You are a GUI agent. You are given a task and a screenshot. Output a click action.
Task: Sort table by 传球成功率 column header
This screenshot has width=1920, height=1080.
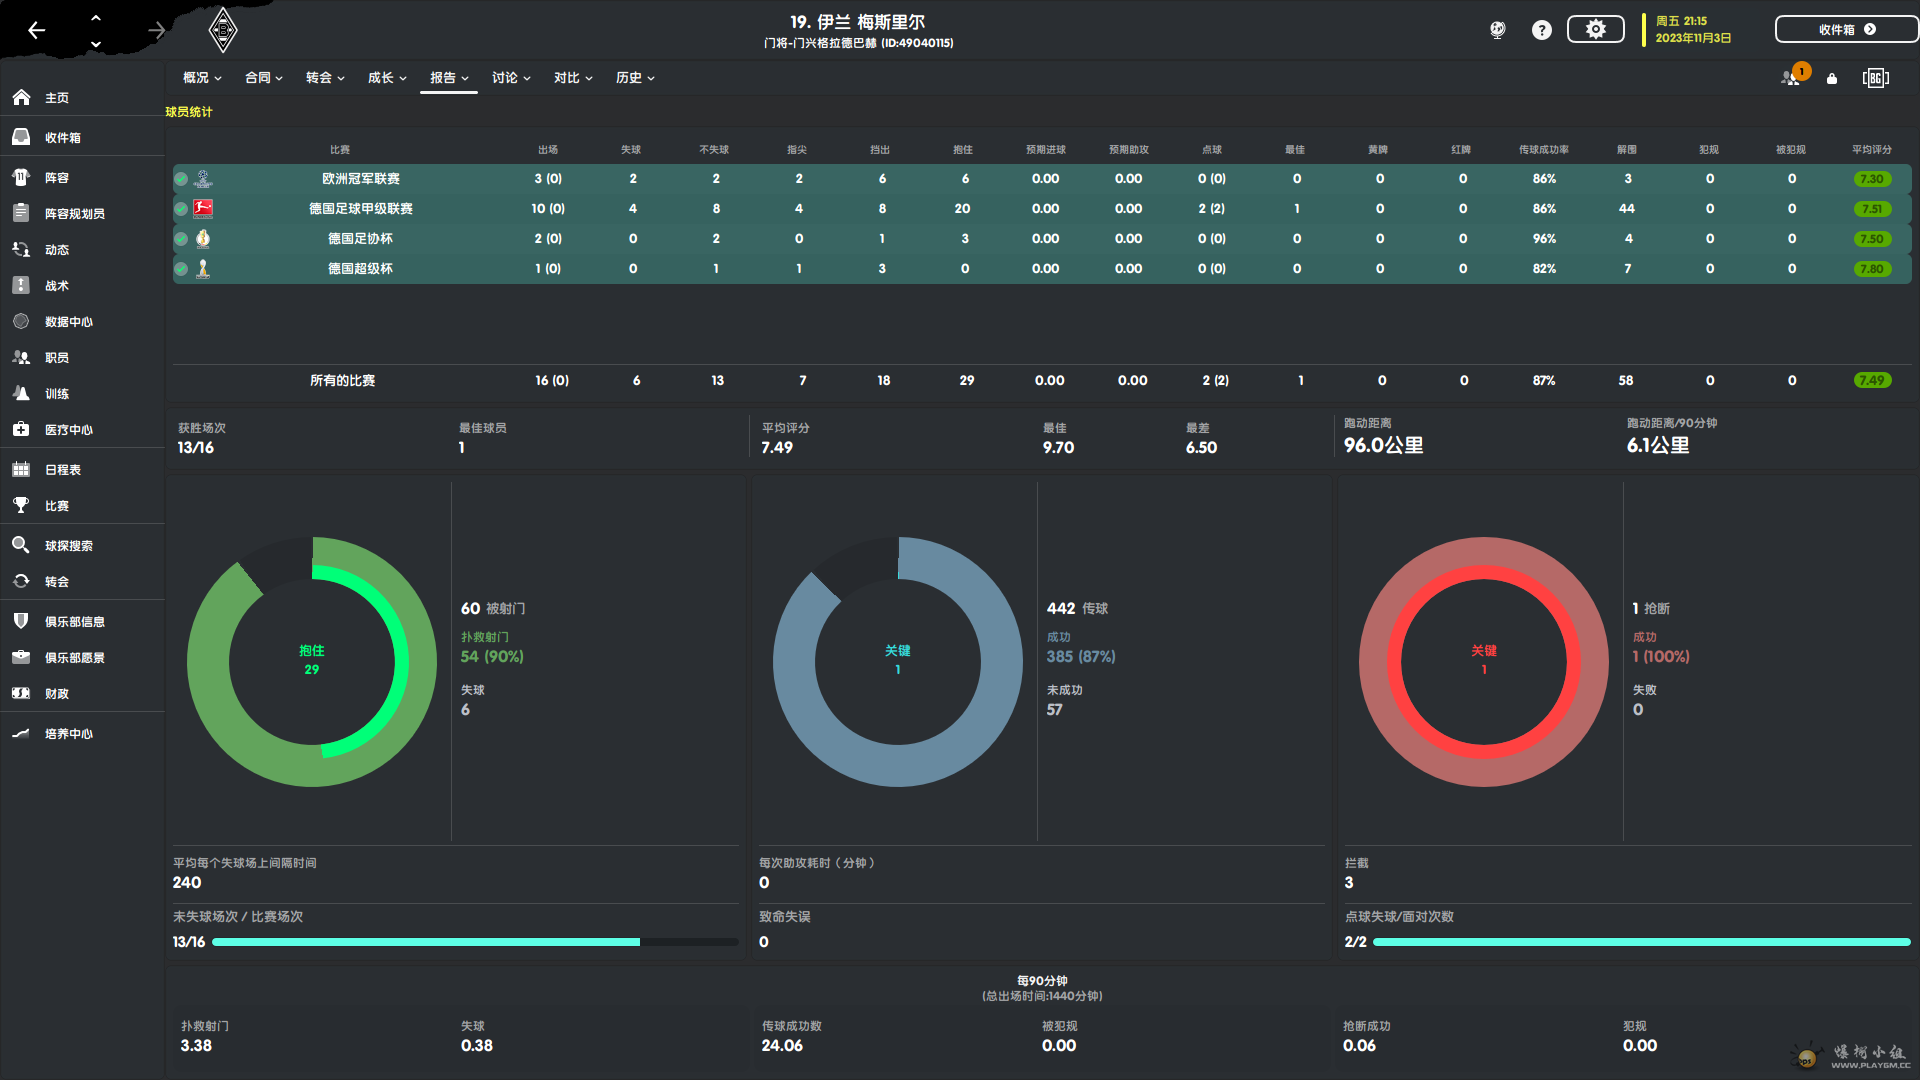tap(1544, 150)
